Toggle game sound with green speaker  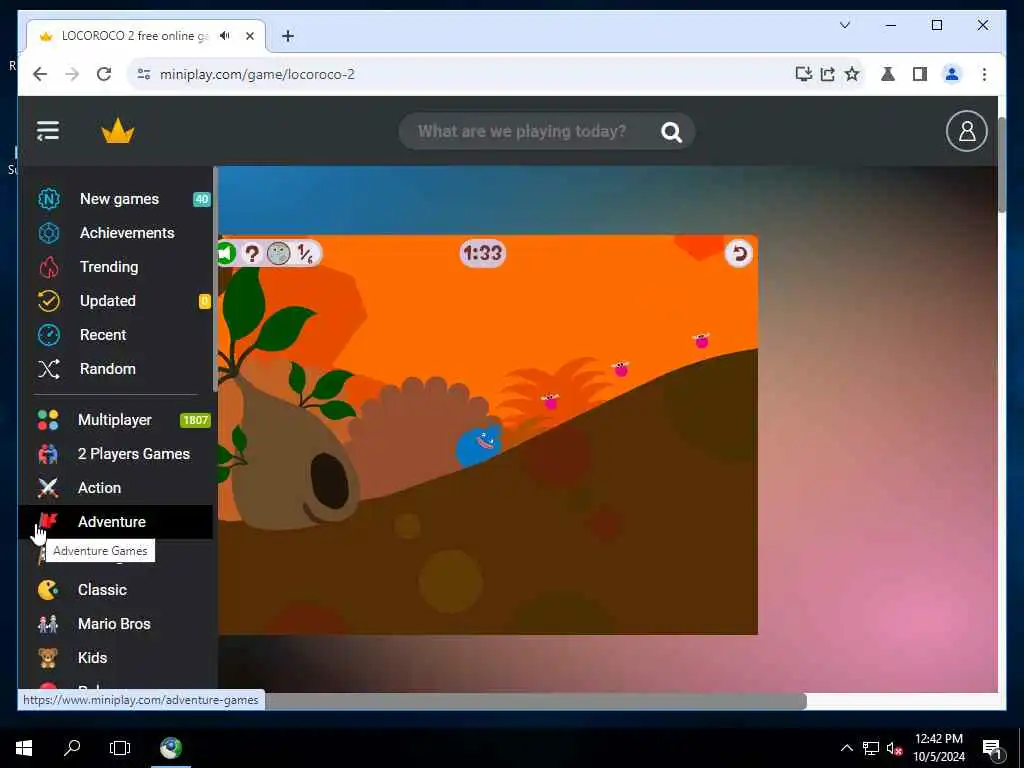226,253
